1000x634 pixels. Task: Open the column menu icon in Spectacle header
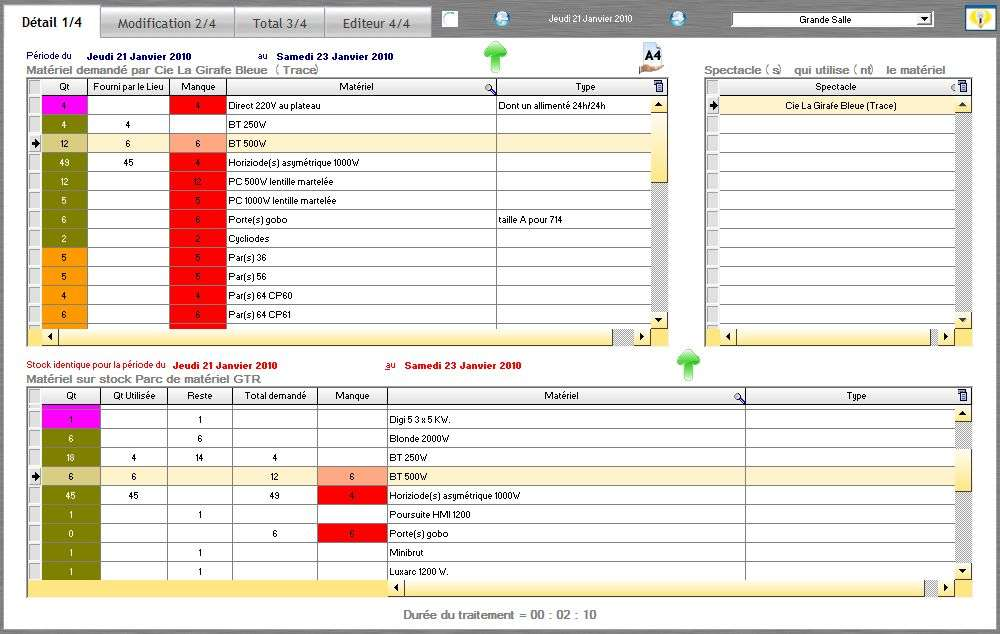(963, 87)
